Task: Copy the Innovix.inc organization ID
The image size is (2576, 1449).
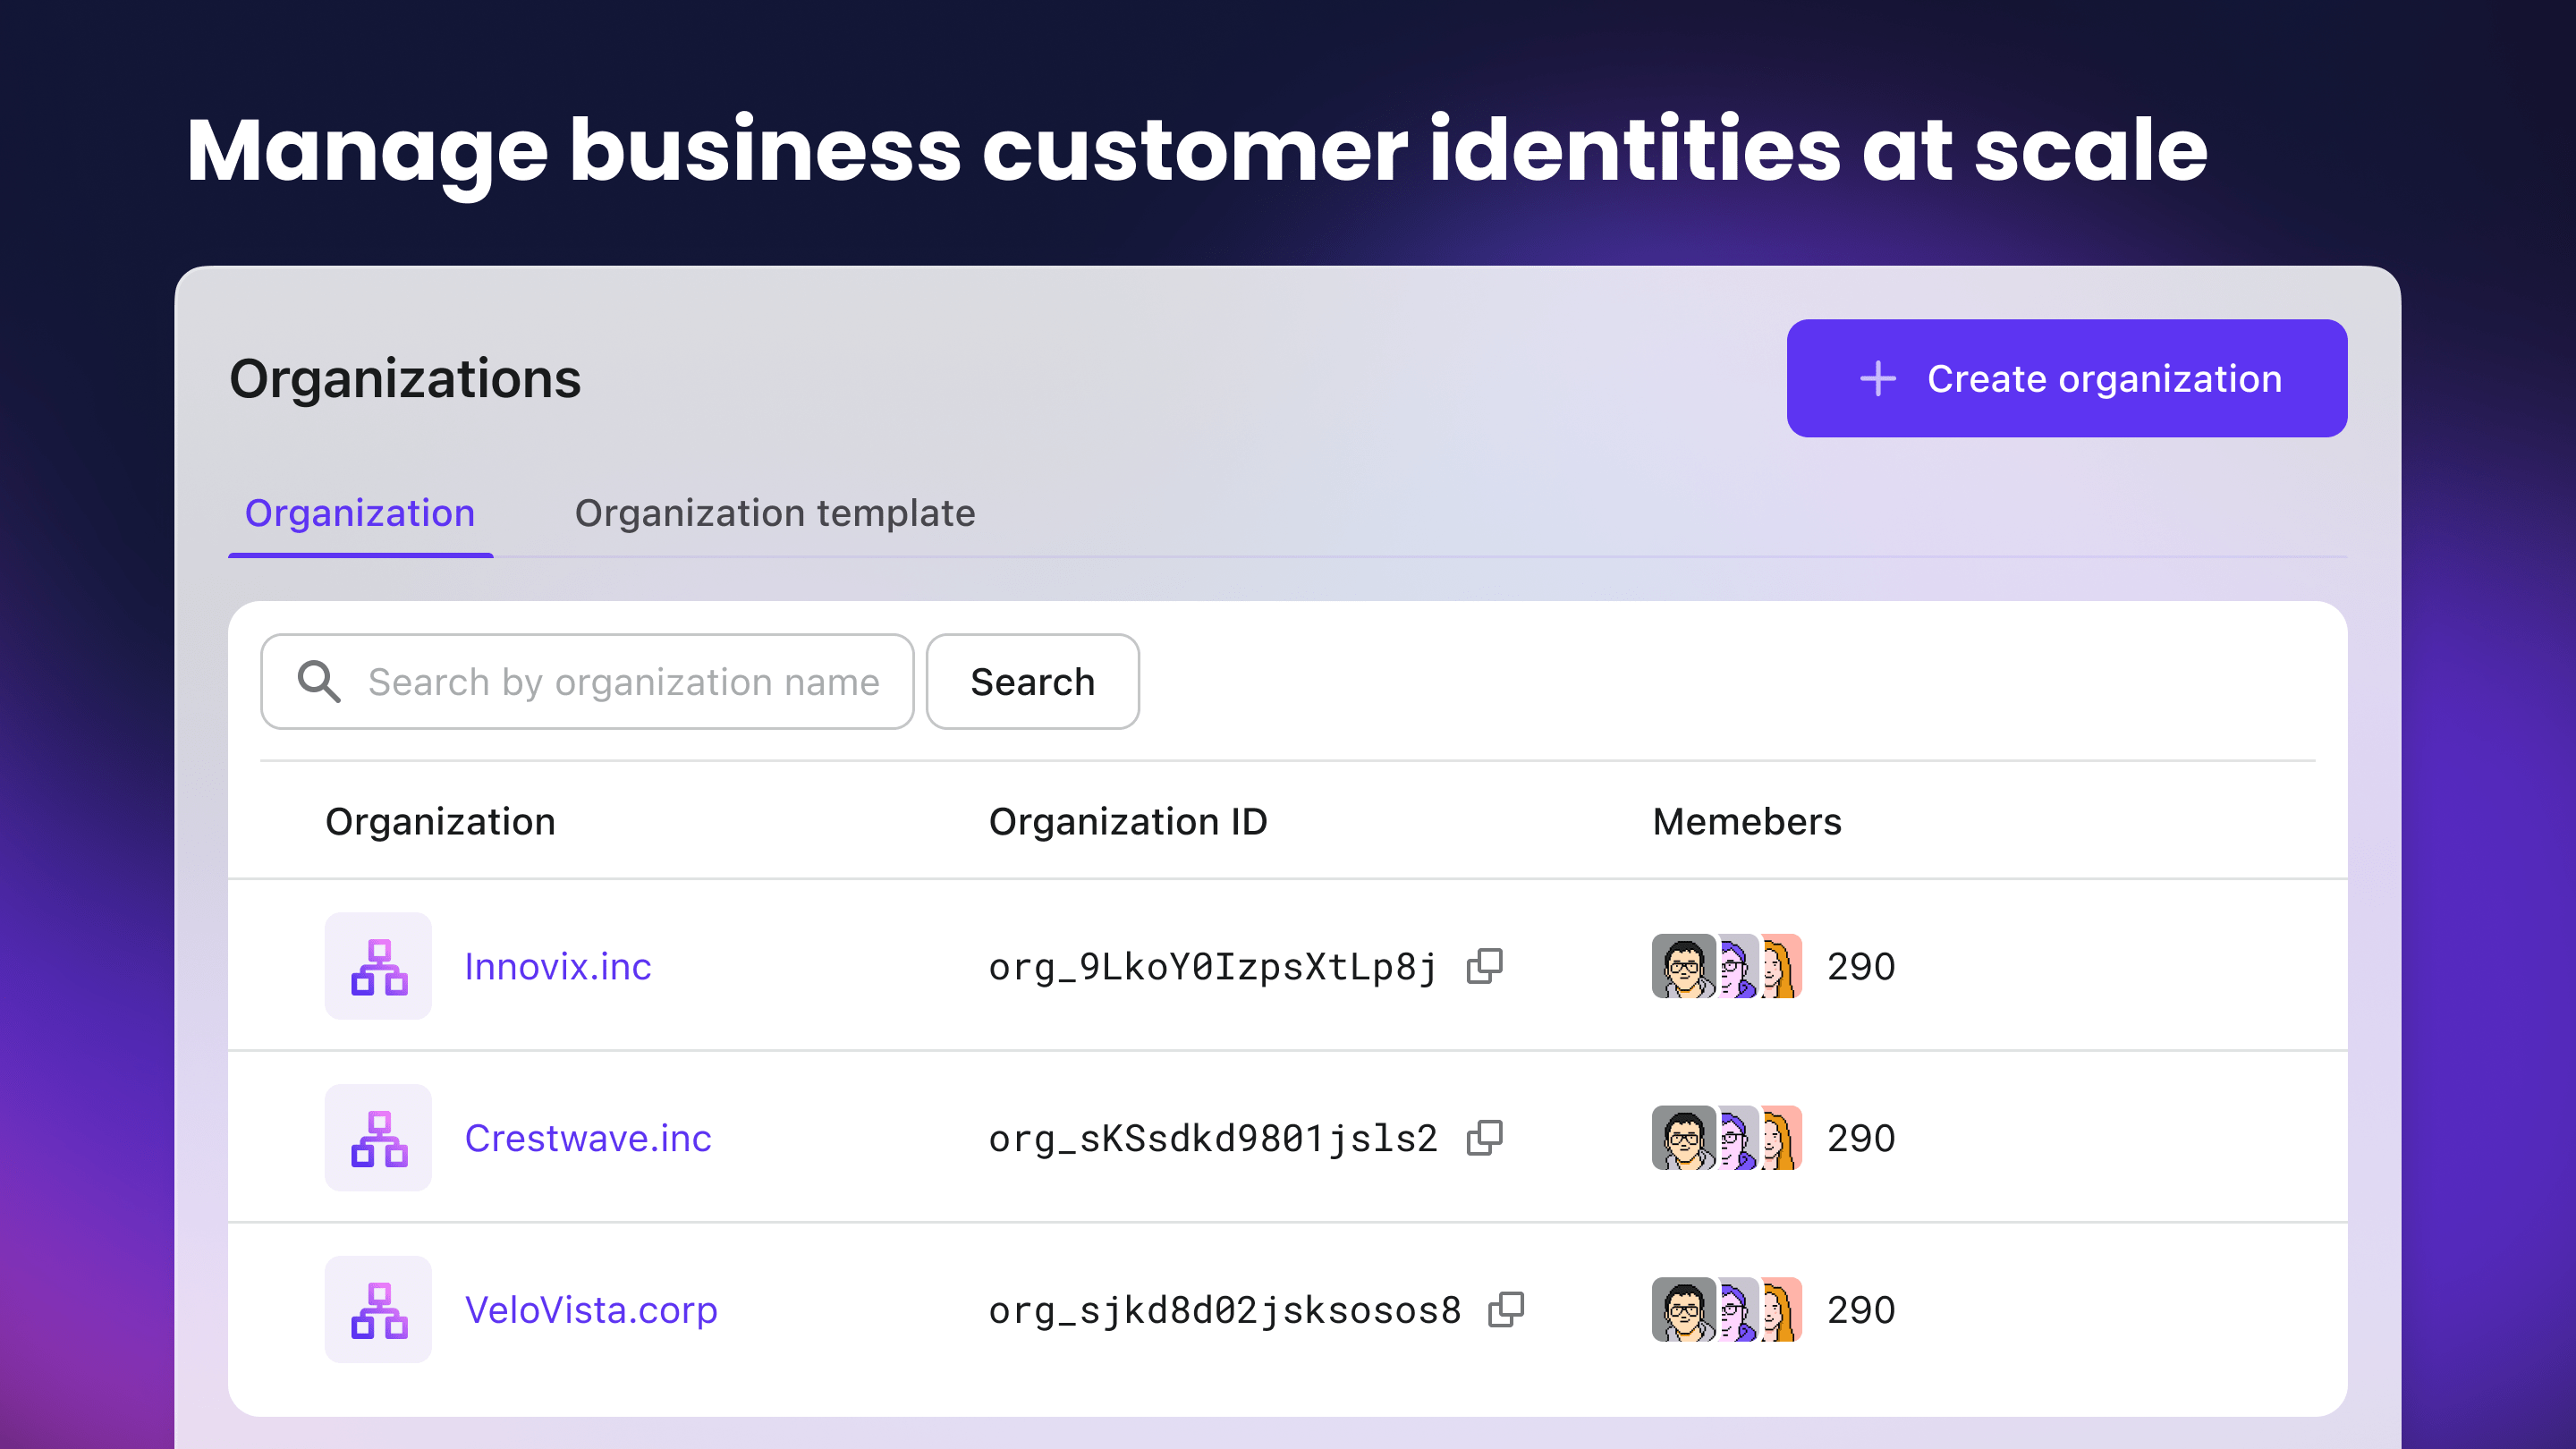Action: [1485, 966]
